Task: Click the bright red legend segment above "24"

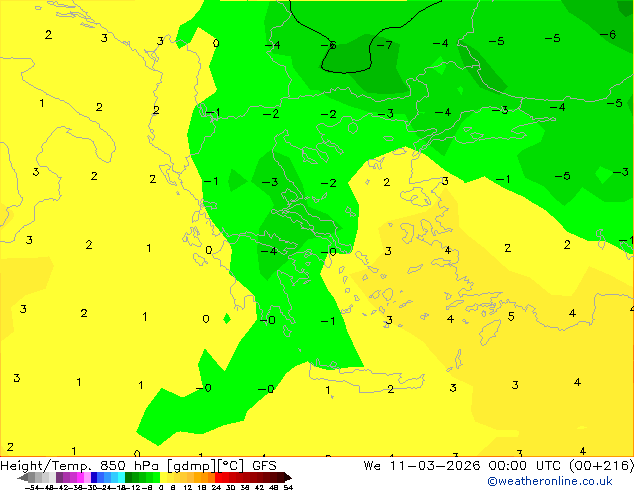Action: tap(218, 477)
